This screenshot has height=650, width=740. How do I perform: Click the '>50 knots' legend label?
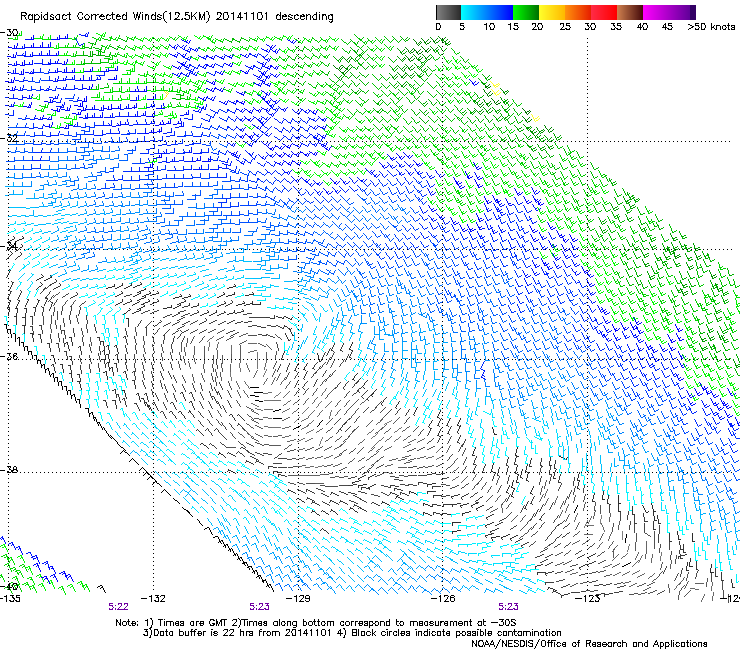point(711,27)
